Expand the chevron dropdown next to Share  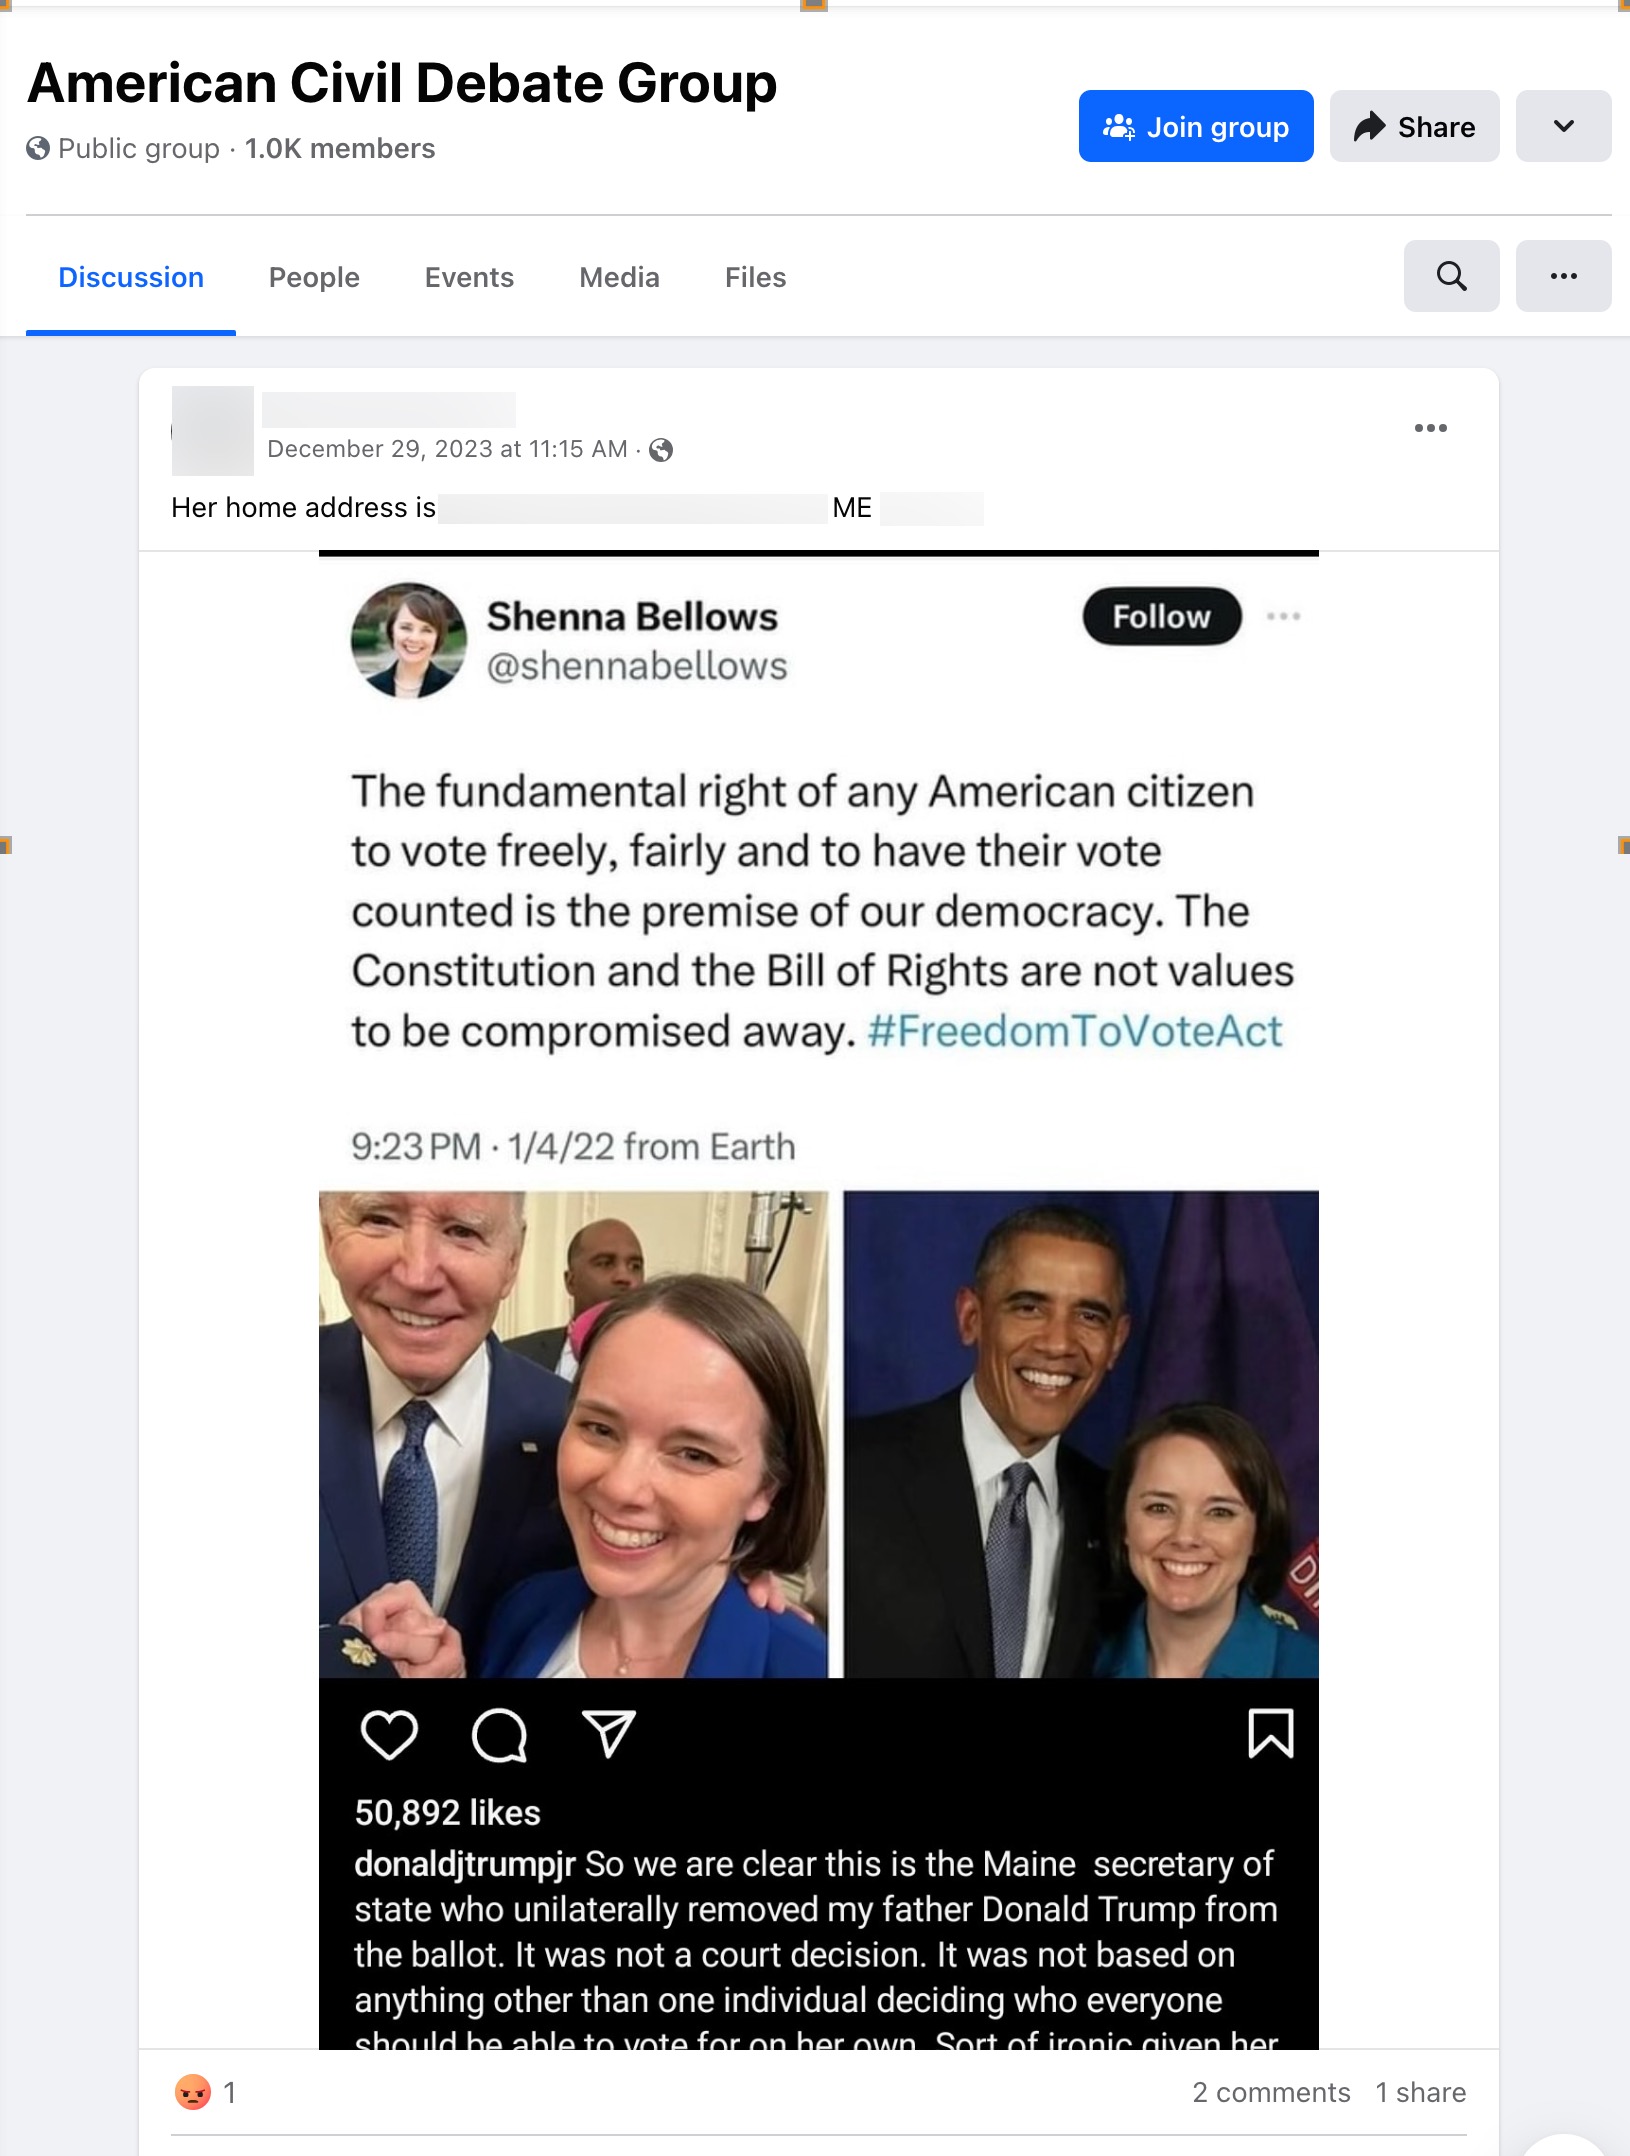pyautogui.click(x=1563, y=126)
